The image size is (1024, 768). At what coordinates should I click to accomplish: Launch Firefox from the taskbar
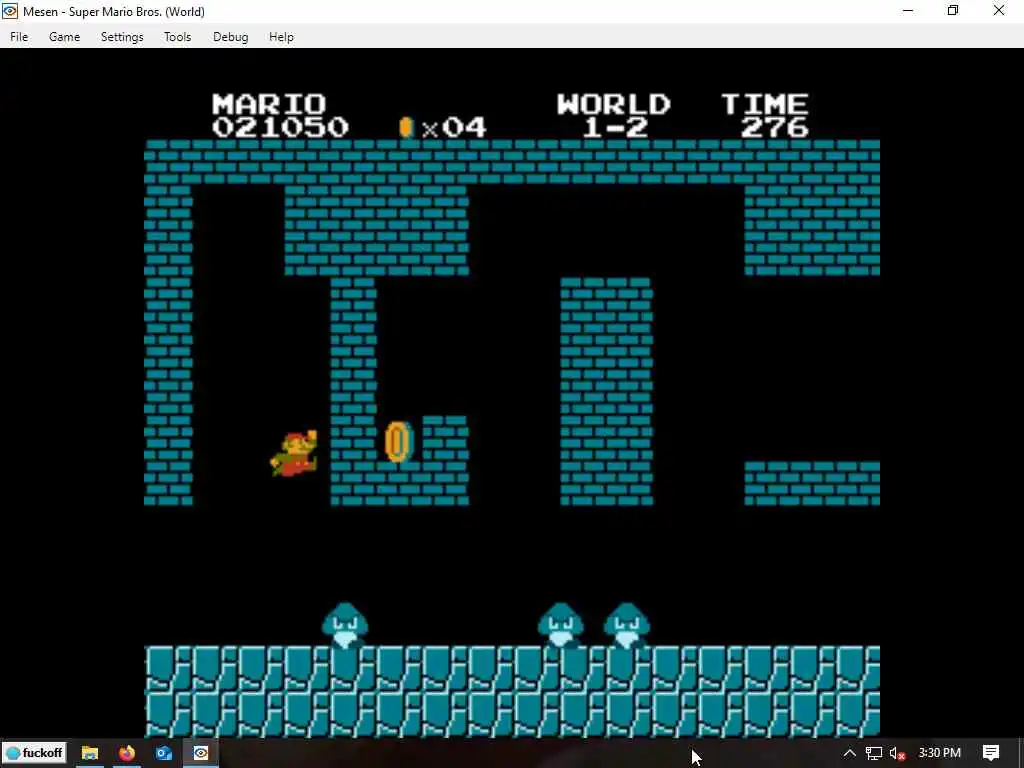point(127,753)
